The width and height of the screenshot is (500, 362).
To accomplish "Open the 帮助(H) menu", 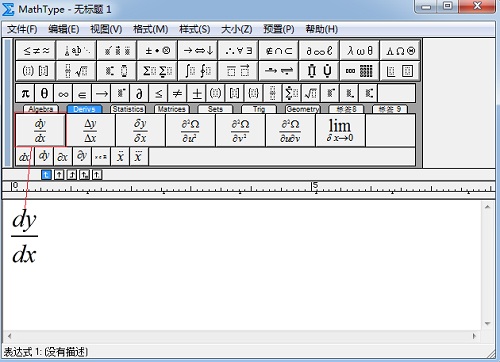I will (322, 29).
